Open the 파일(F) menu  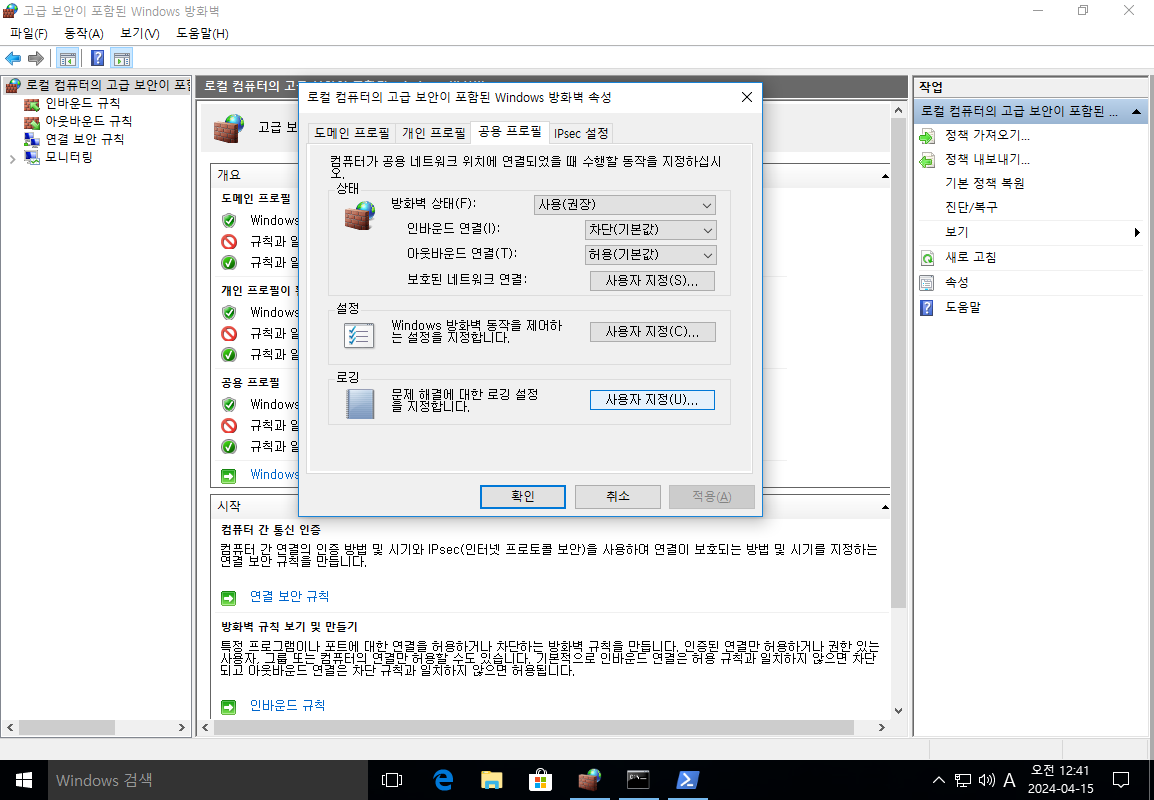click(29, 34)
